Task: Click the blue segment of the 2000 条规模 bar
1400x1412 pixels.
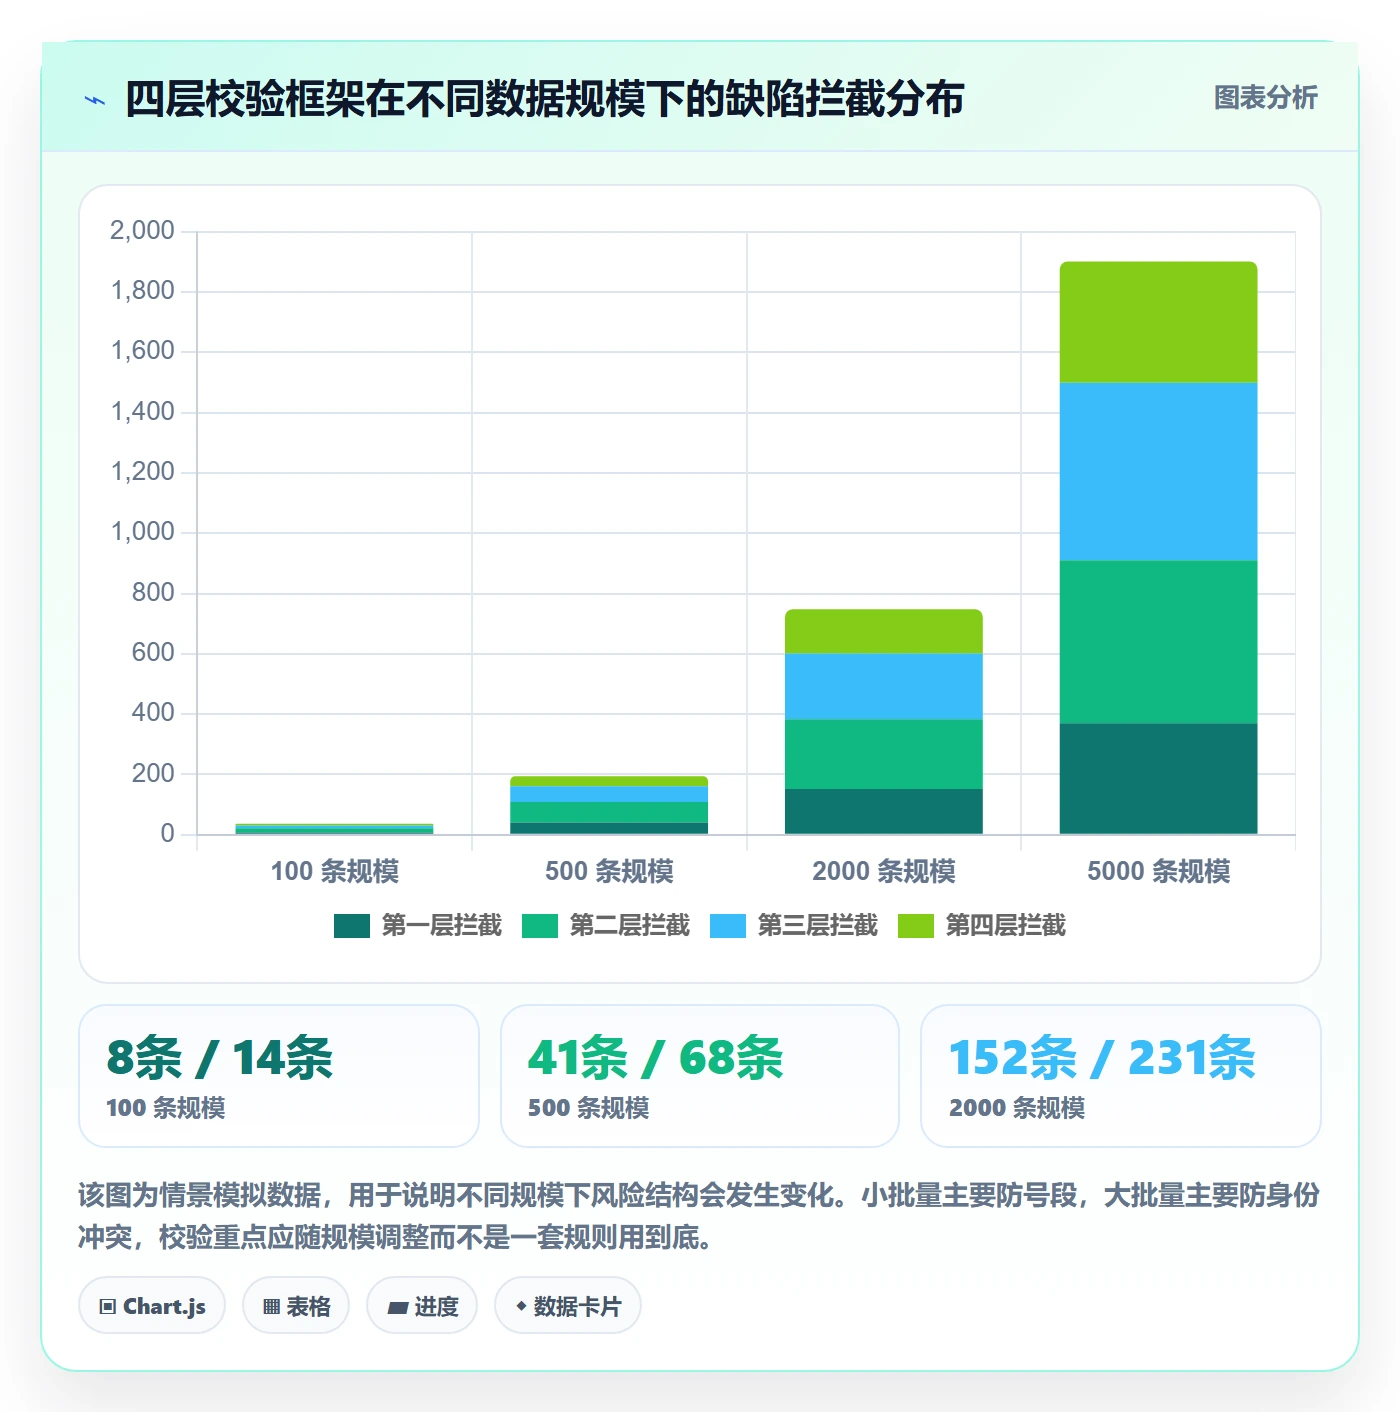Action: [x=884, y=687]
